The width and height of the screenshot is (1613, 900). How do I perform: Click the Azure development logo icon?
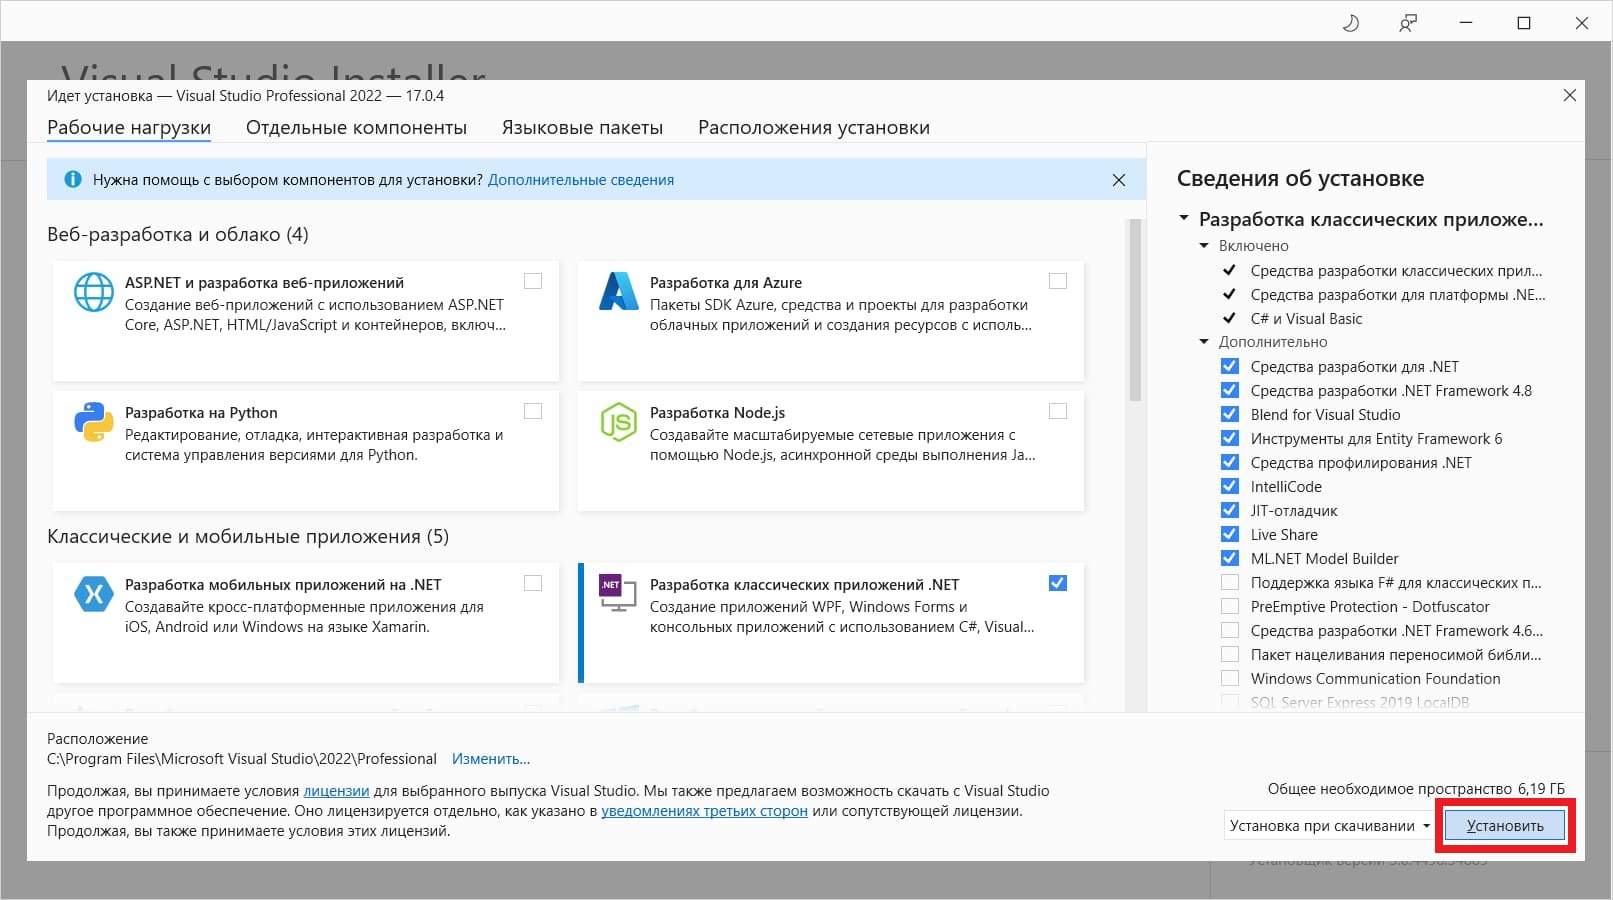tap(618, 291)
